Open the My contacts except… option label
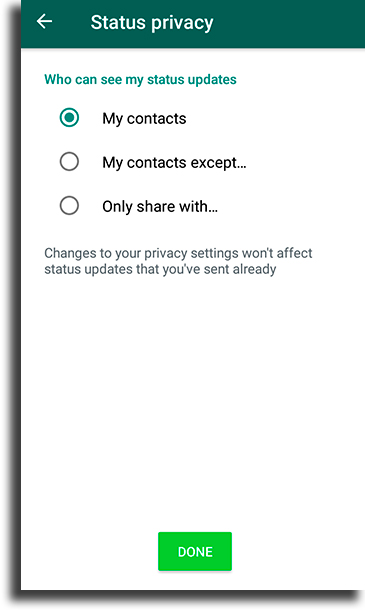The height and width of the screenshot is (610, 365). click(x=174, y=163)
